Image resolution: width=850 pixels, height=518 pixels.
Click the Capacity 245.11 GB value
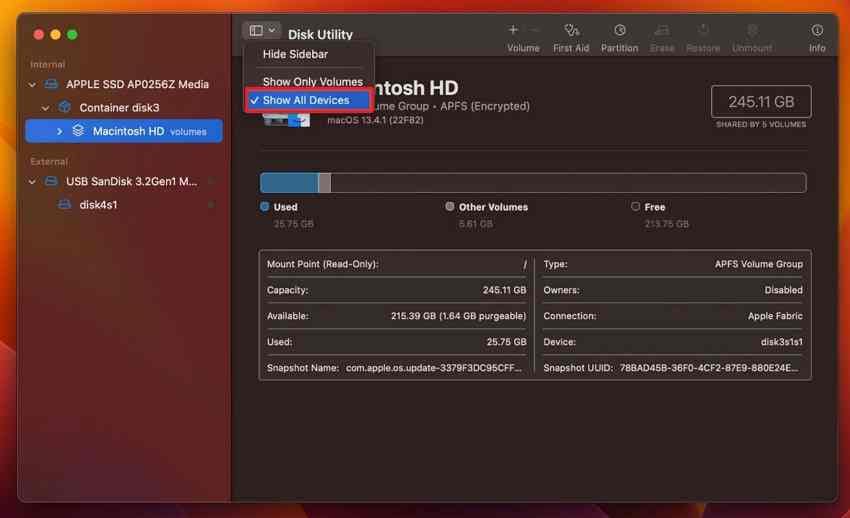point(504,290)
